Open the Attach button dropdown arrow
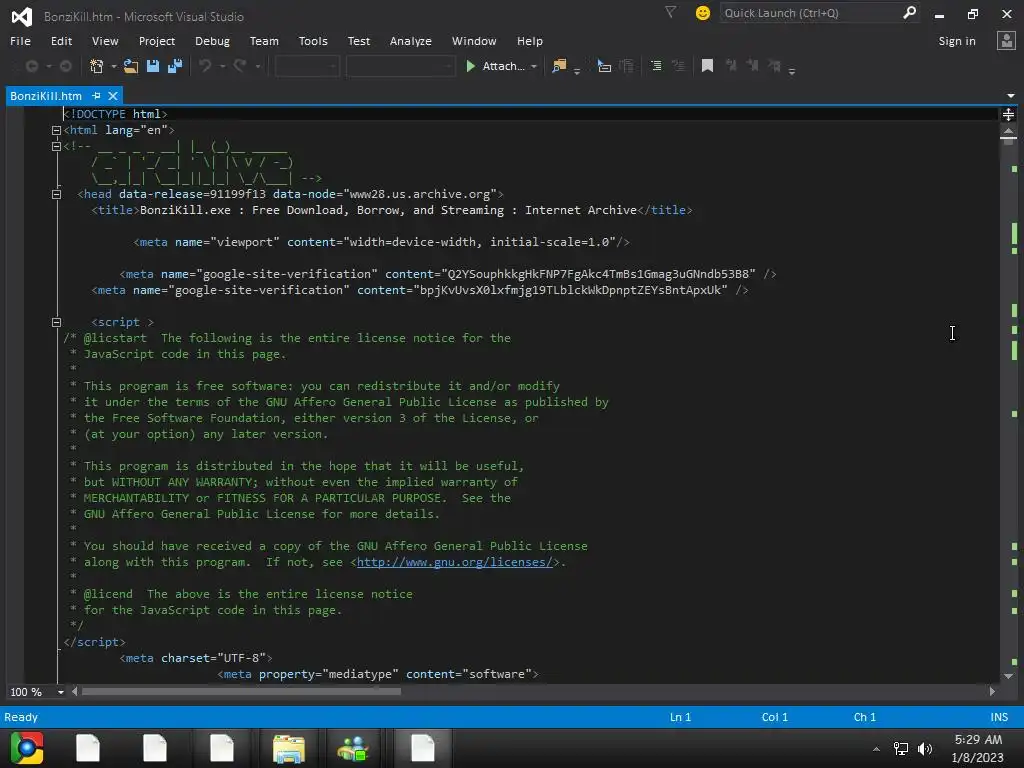The image size is (1024, 768). [x=534, y=66]
